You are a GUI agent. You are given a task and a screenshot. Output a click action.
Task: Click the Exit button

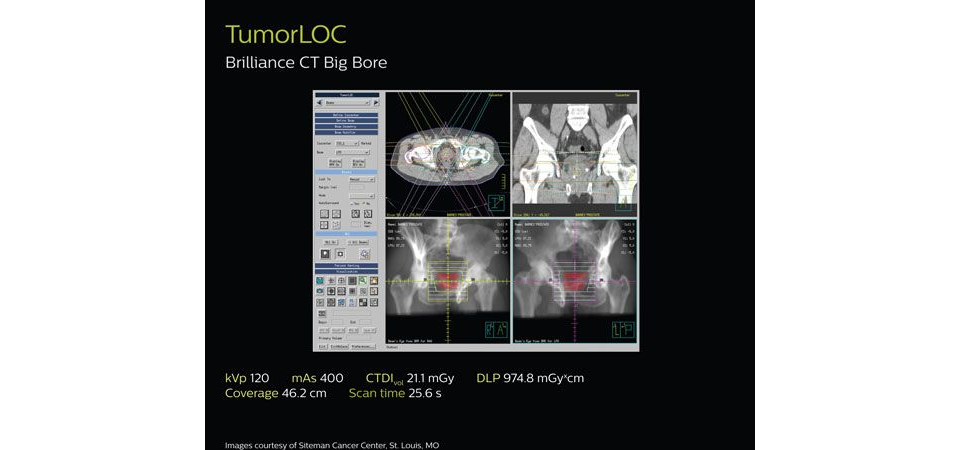coord(323,347)
